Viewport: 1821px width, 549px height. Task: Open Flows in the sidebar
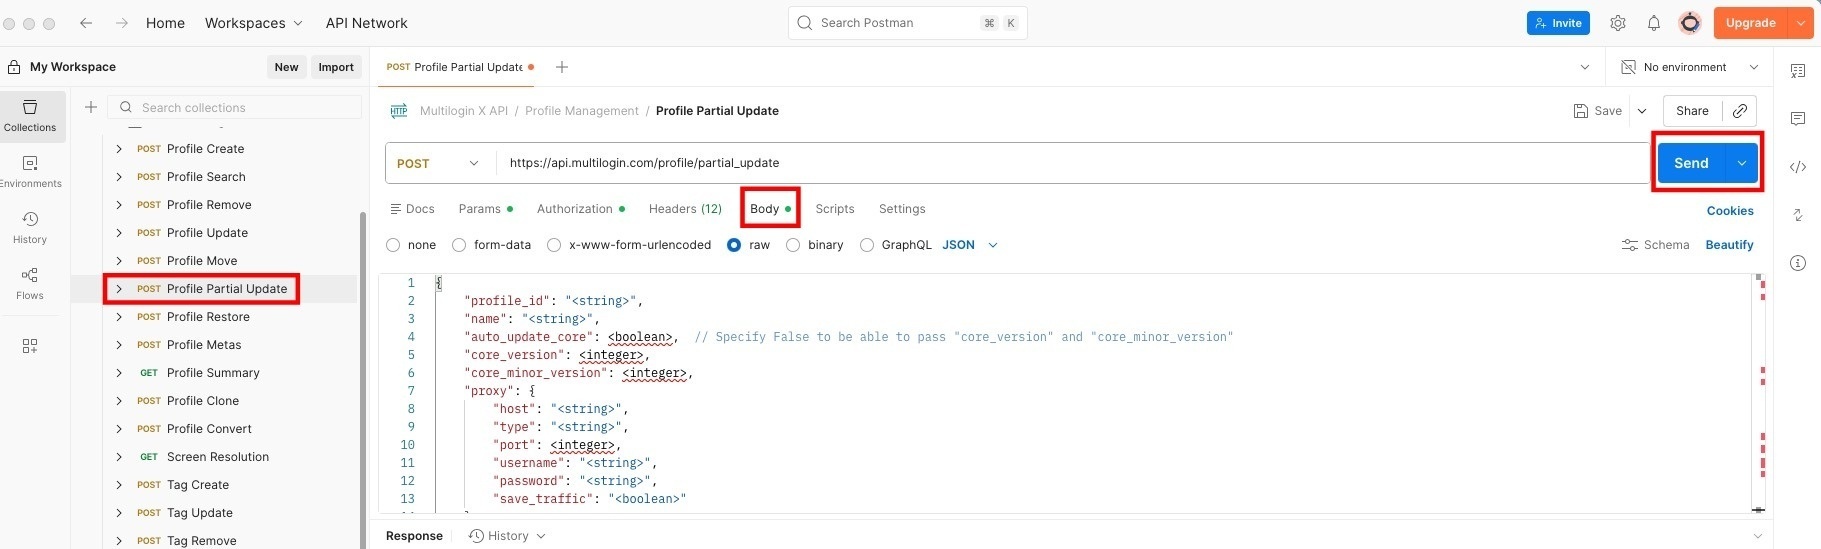point(30,284)
